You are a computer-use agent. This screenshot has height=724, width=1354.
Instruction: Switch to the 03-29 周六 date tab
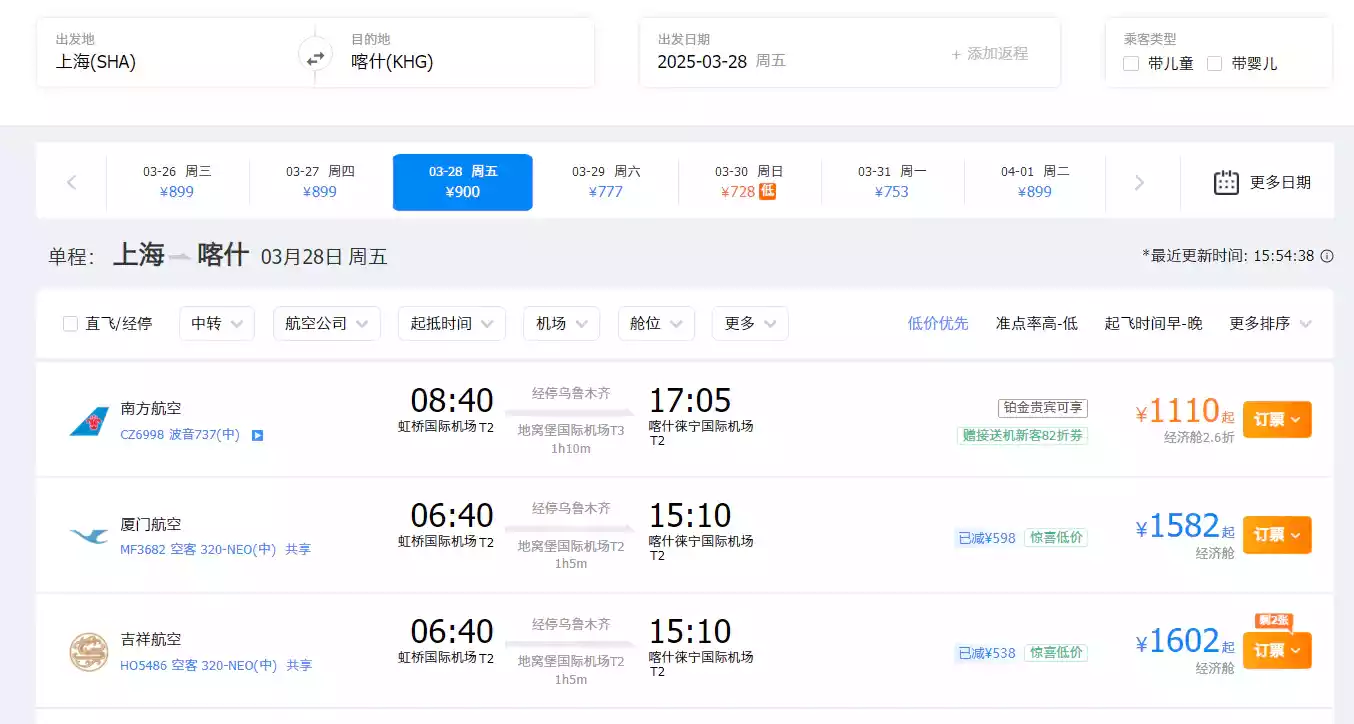coord(606,182)
